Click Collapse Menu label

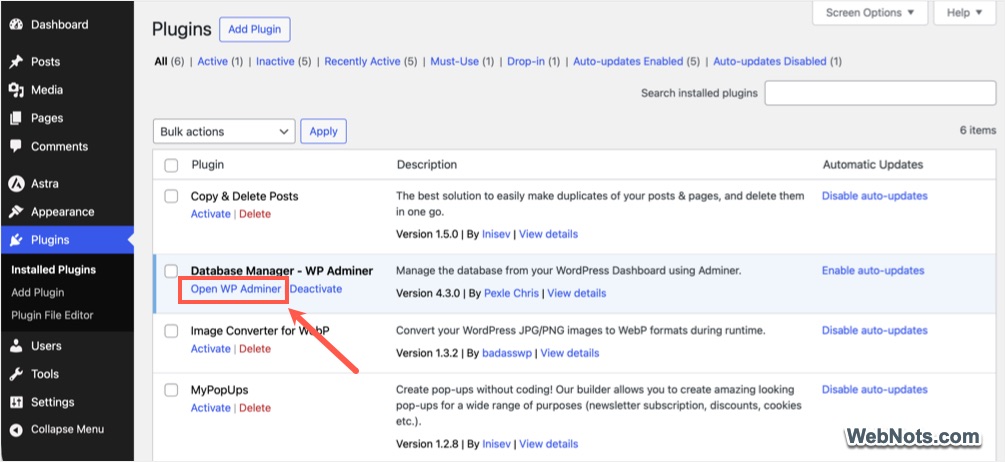[67, 430]
